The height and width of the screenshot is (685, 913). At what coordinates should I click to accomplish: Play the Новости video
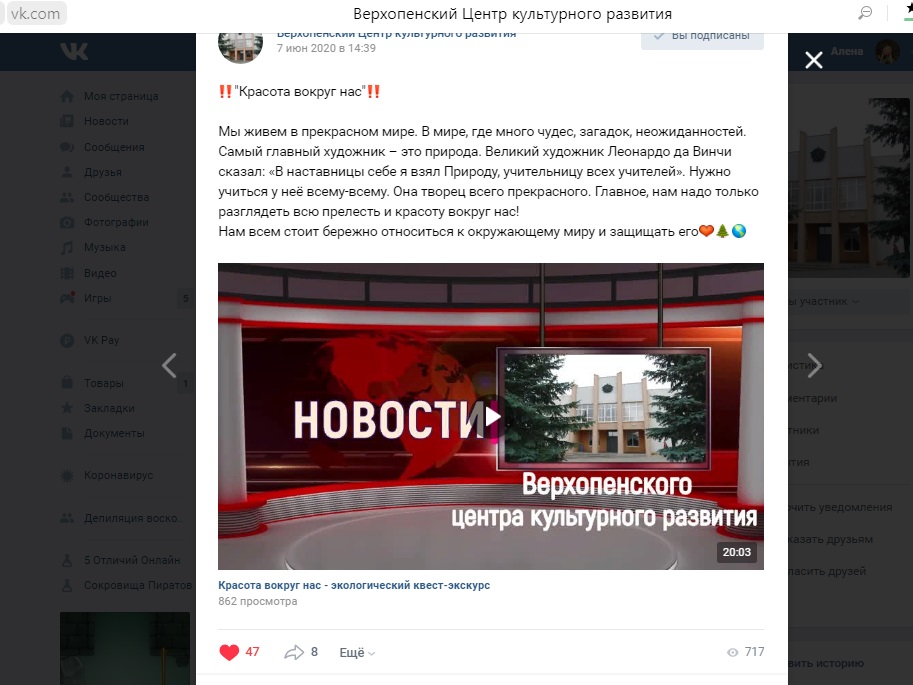point(493,416)
